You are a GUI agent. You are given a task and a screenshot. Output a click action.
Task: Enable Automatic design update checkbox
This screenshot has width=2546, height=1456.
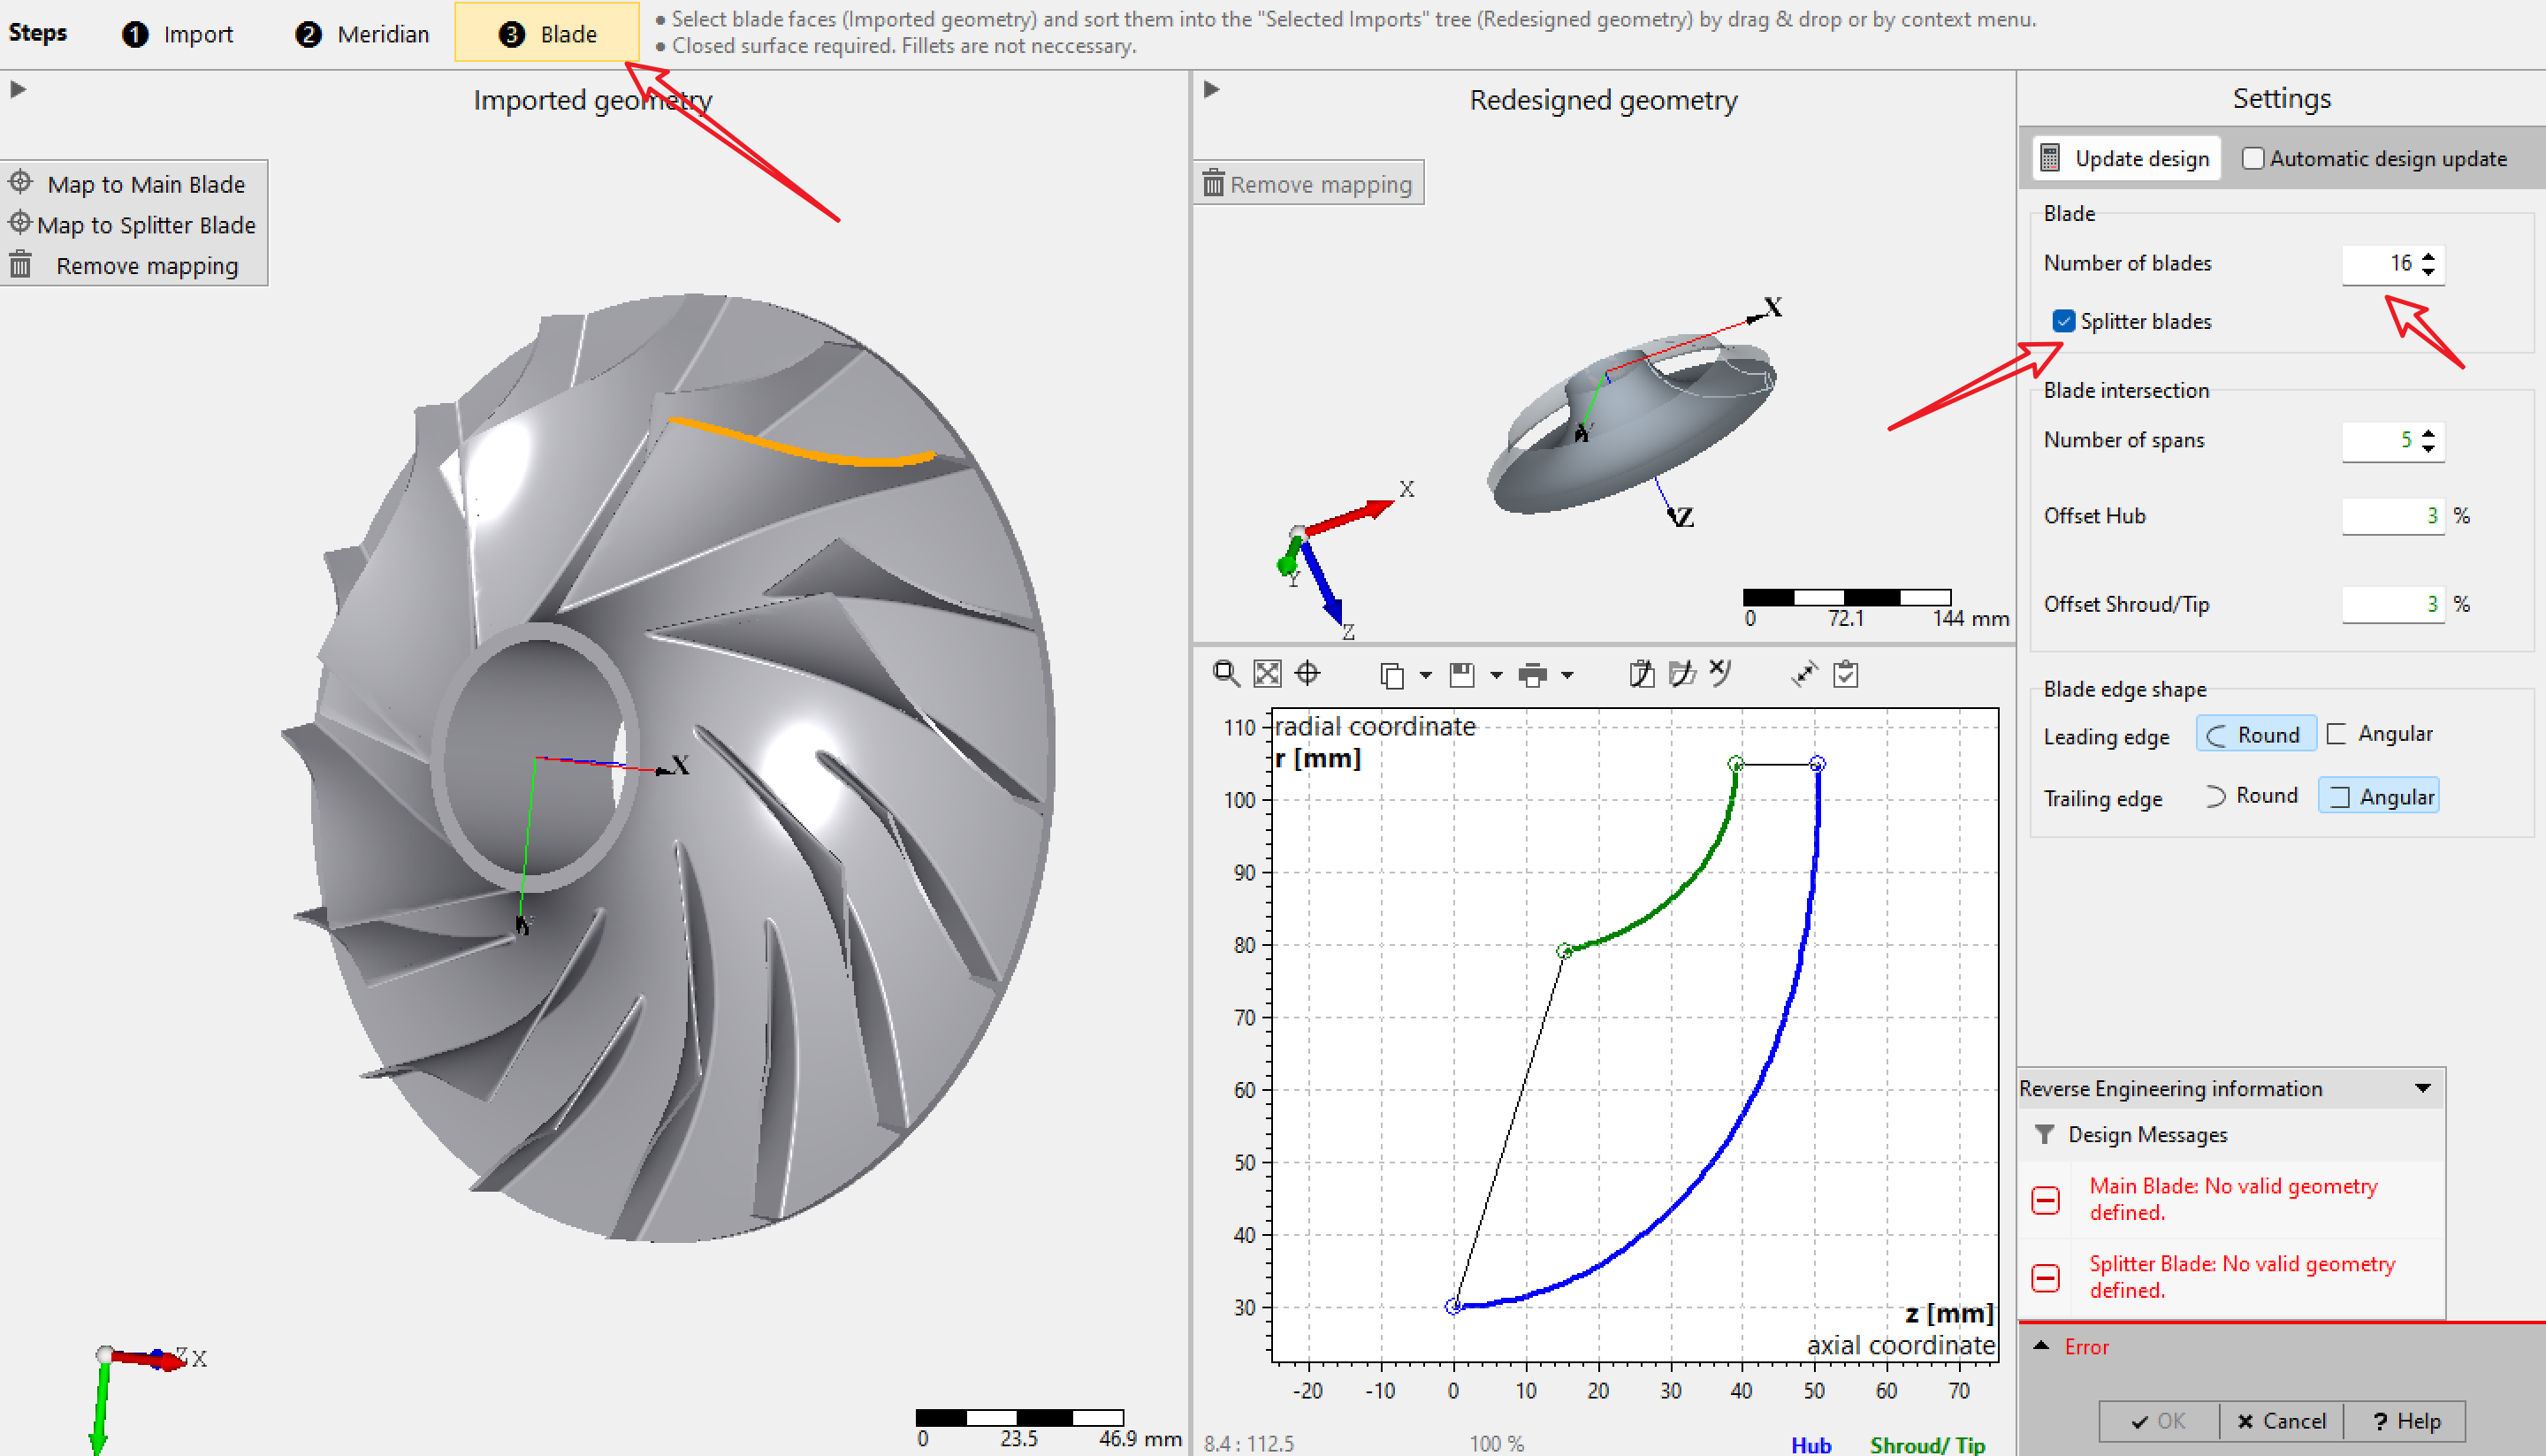click(x=2252, y=159)
